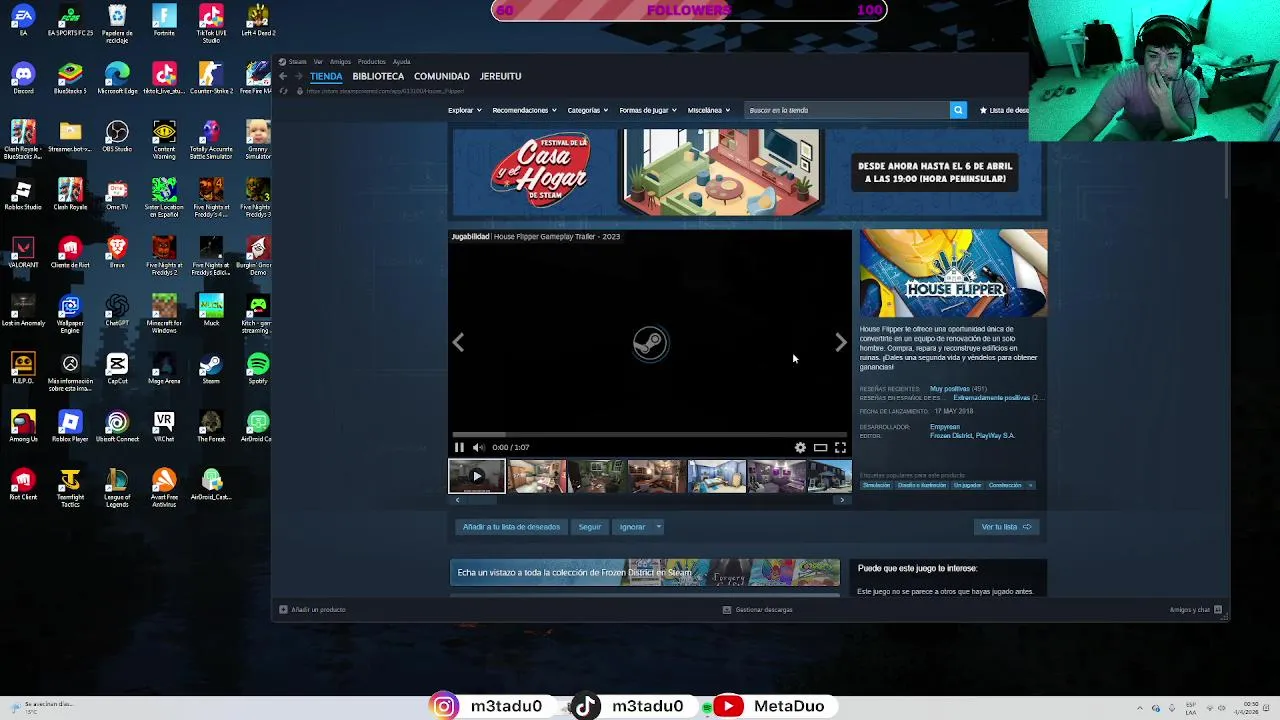Select the trailer video thumbnail

[477, 476]
